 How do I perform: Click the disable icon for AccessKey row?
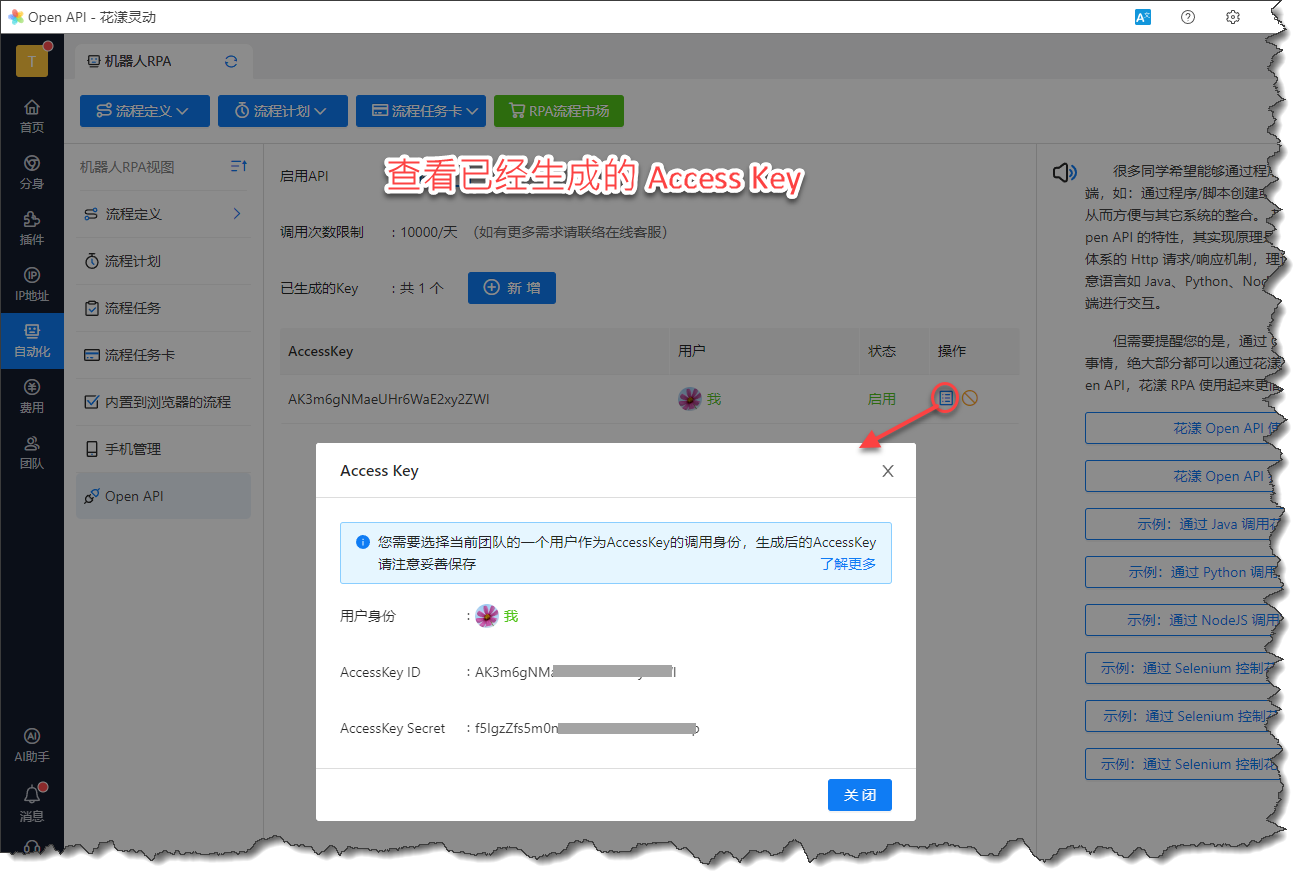(969, 398)
